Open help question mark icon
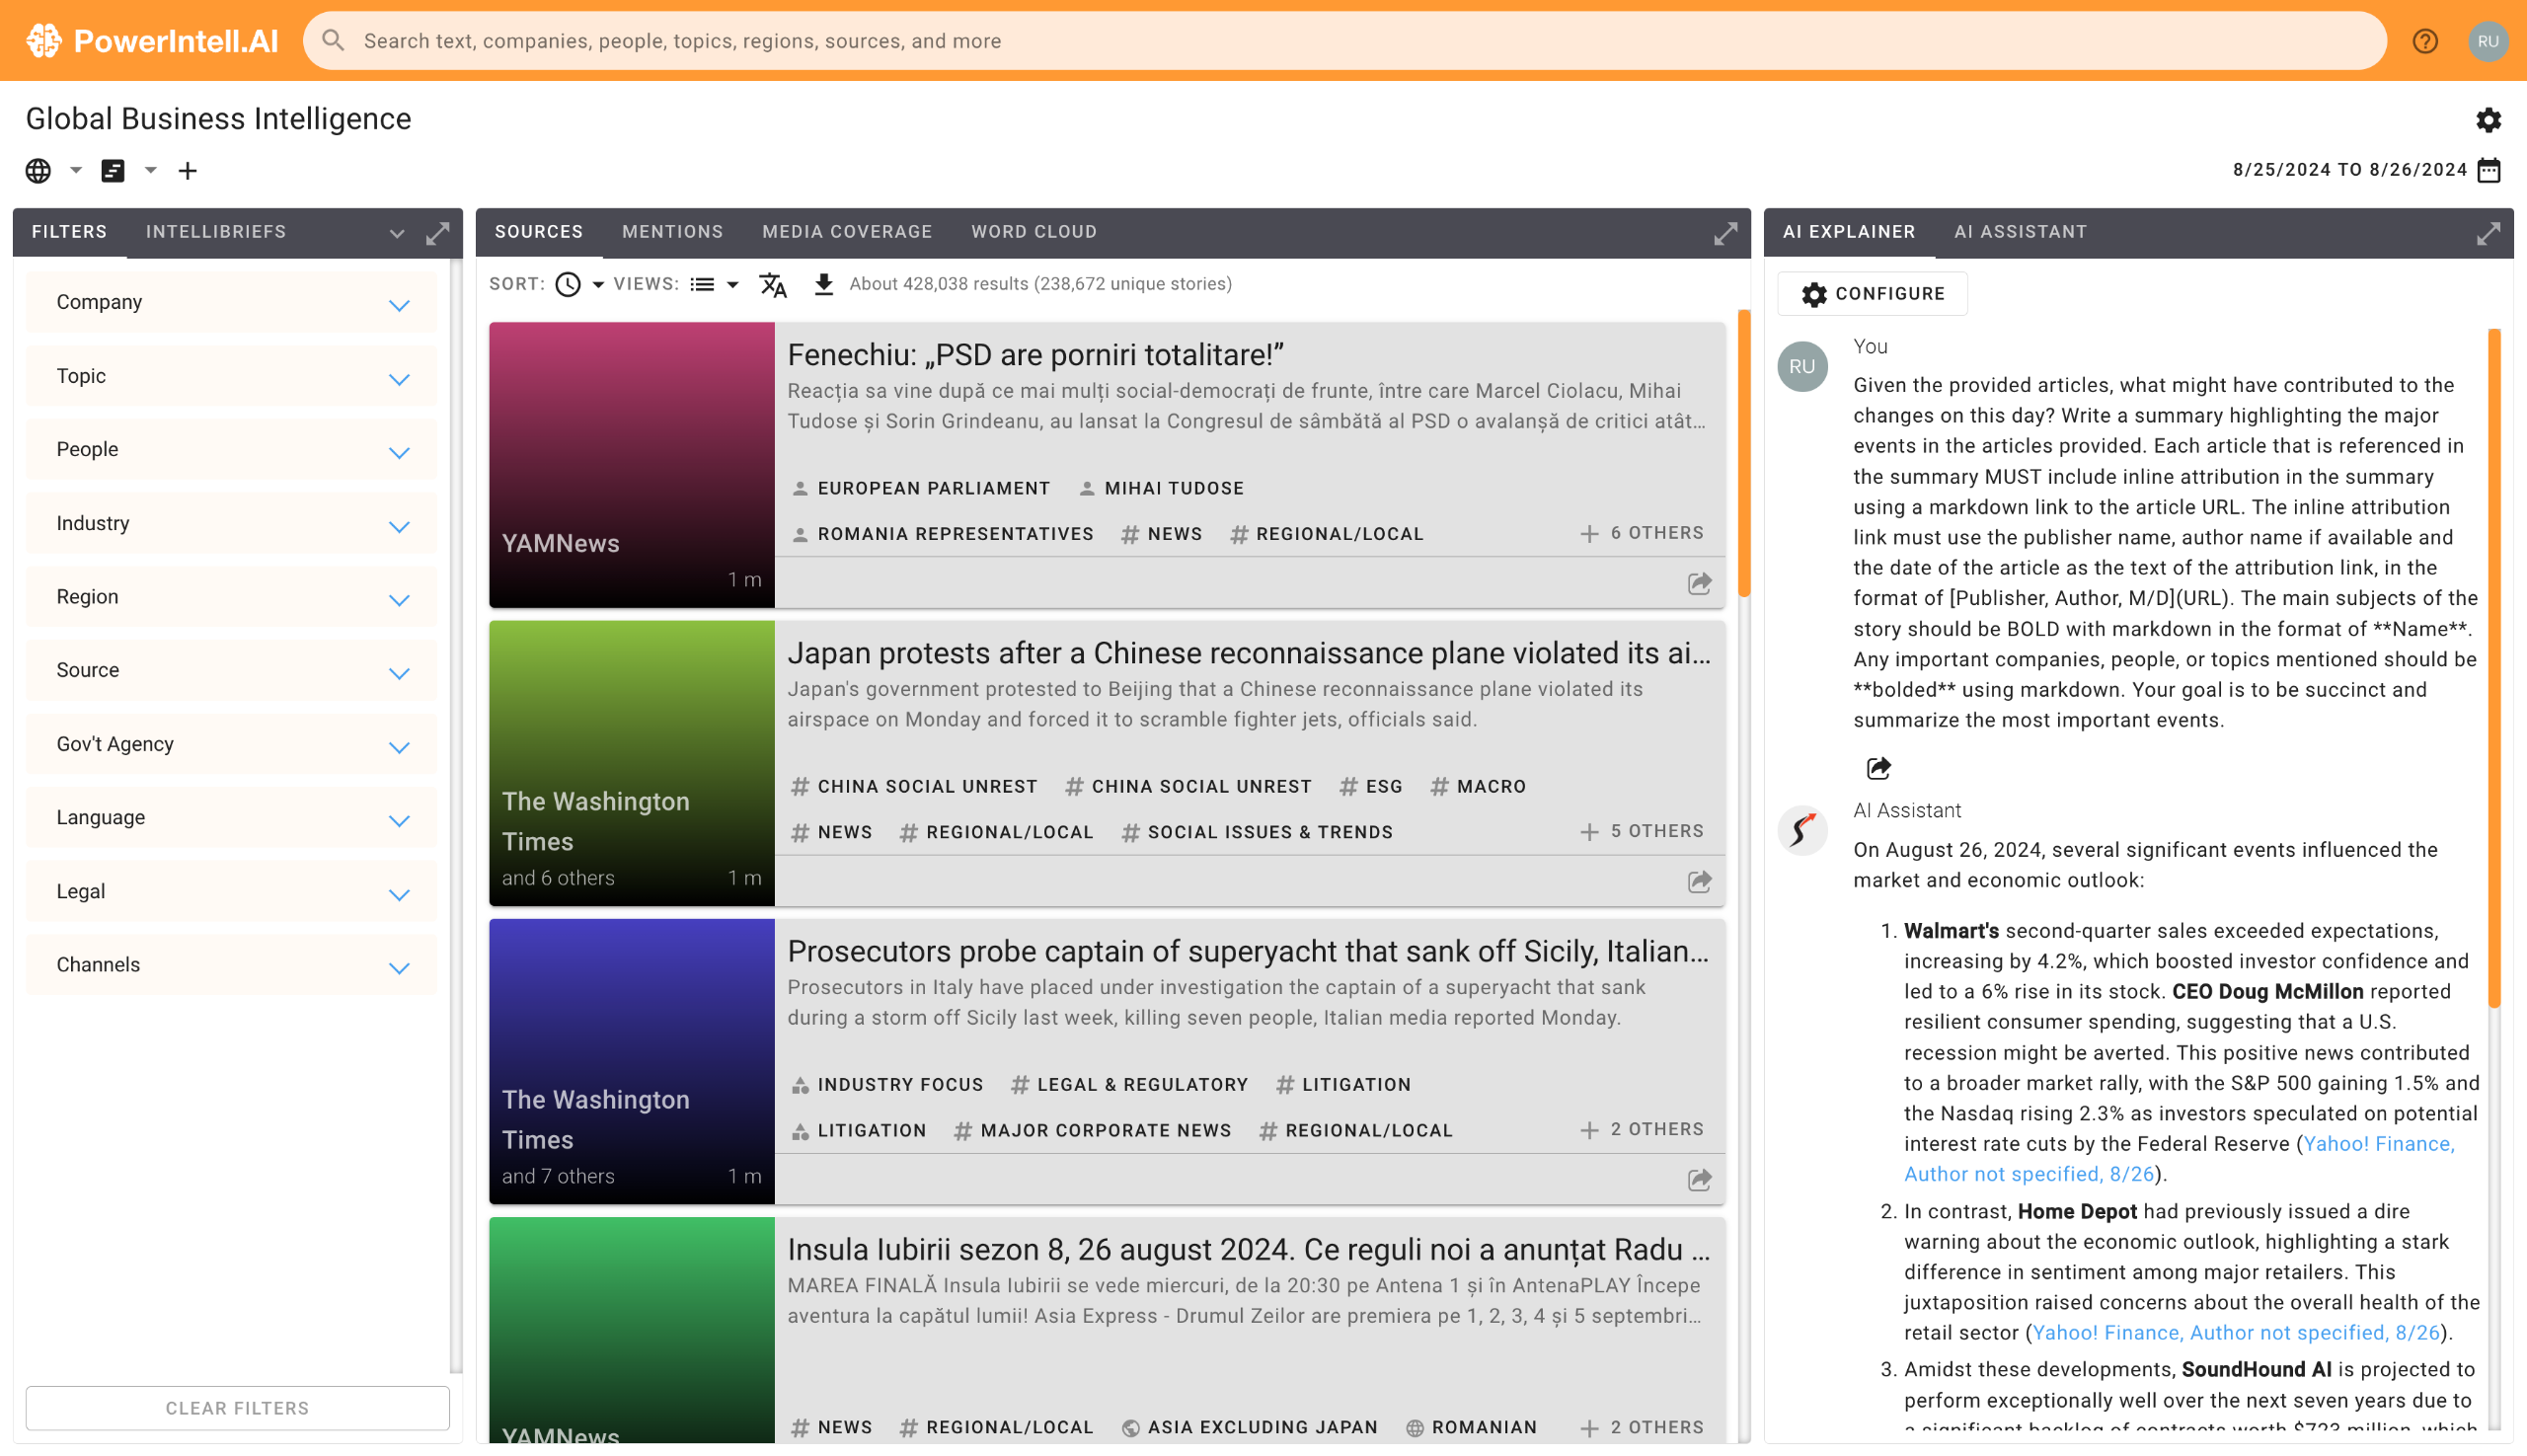This screenshot has height=1456, width=2527. coord(2424,41)
